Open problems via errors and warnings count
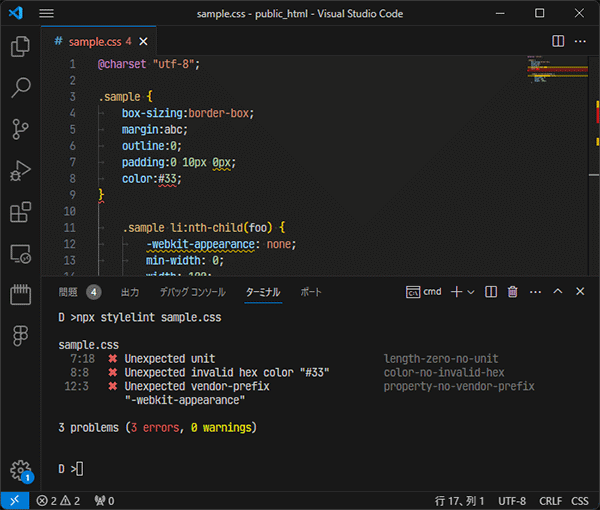The width and height of the screenshot is (600, 510). 58,501
